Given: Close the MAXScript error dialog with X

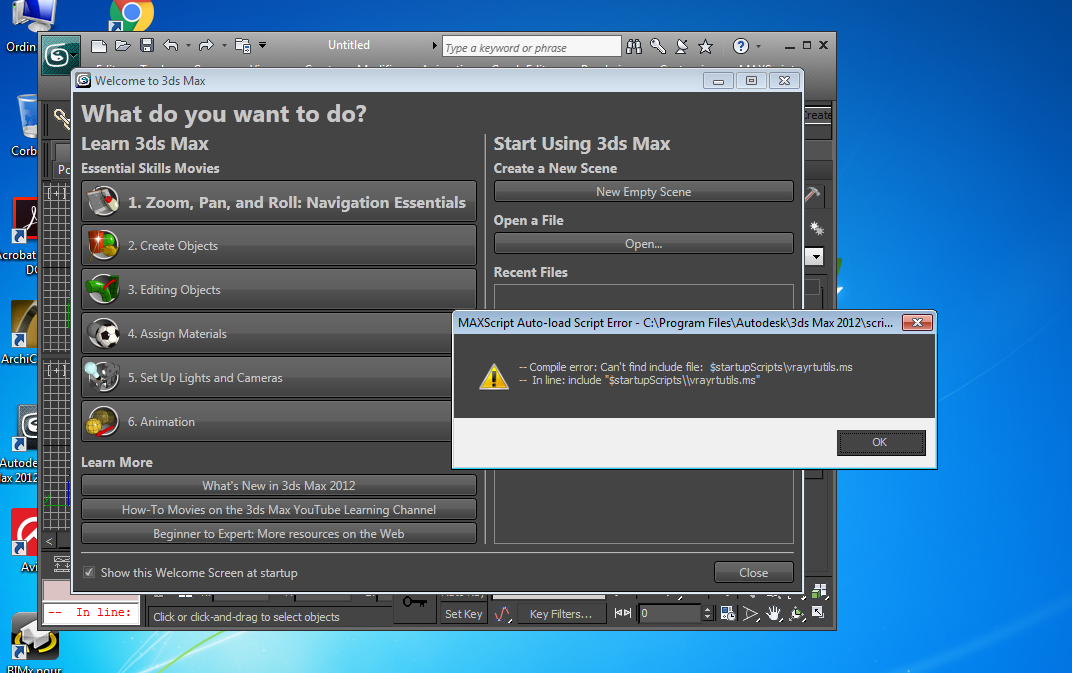Looking at the screenshot, I should (x=917, y=323).
